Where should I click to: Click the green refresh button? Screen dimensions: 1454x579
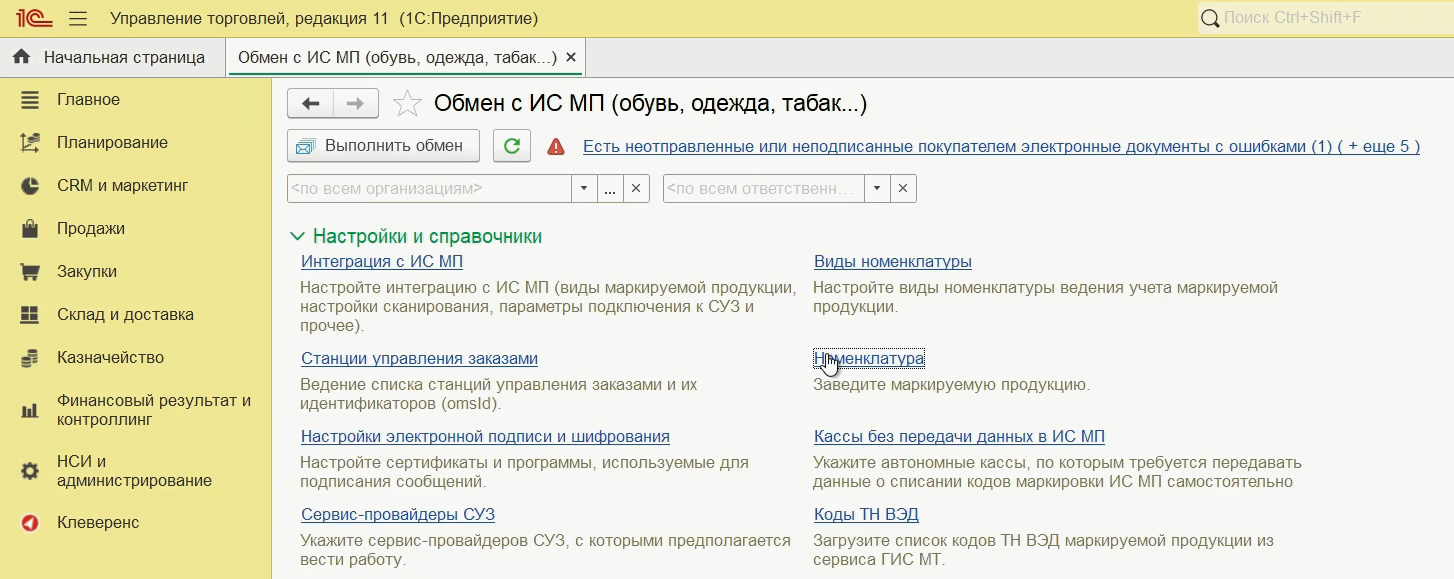tap(511, 146)
